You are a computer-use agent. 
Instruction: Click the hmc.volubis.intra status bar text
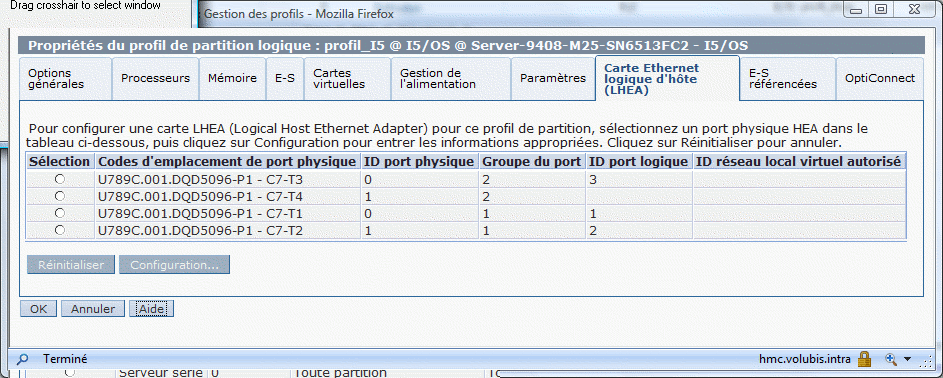pos(805,359)
